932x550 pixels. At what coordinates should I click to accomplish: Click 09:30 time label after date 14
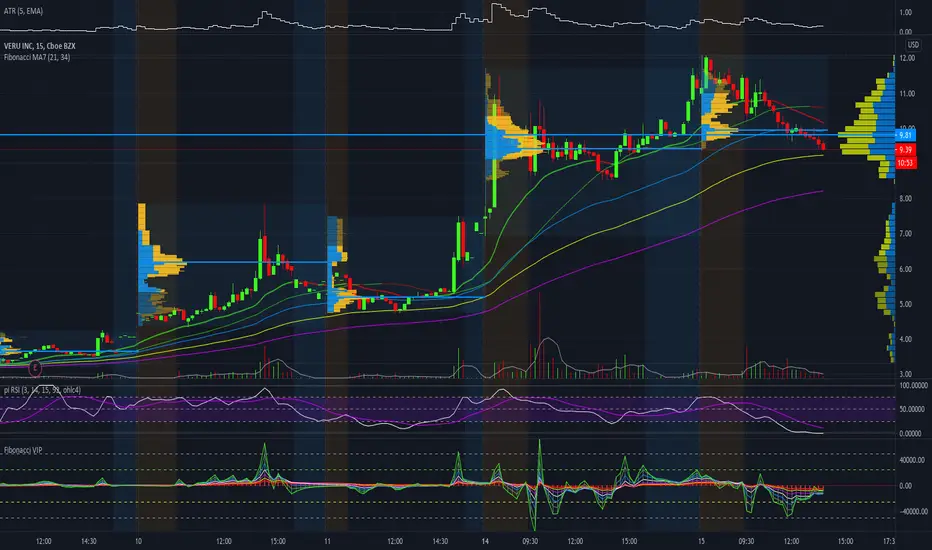[x=530, y=541]
